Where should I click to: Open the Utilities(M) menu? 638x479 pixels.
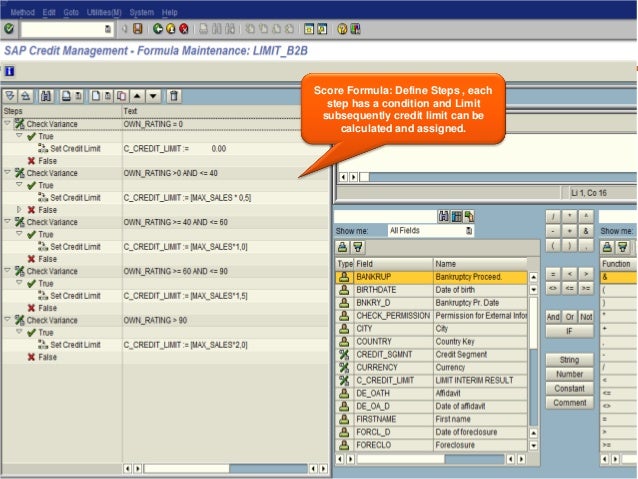coord(104,13)
